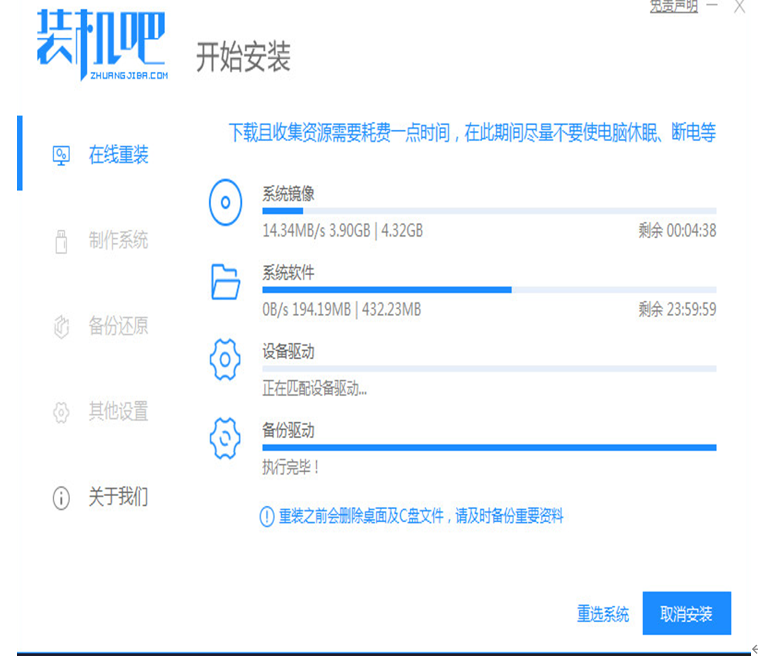Click the 在线重装 monitor icon
The height and width of the screenshot is (663, 758).
[x=61, y=155]
